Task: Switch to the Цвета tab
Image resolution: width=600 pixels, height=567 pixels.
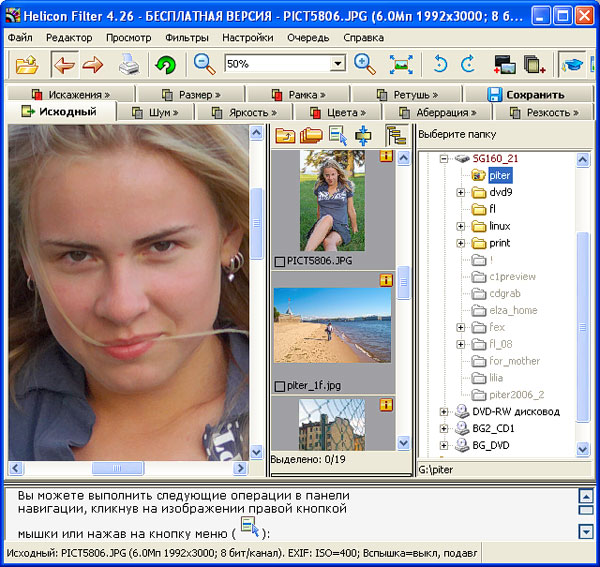Action: [338, 112]
